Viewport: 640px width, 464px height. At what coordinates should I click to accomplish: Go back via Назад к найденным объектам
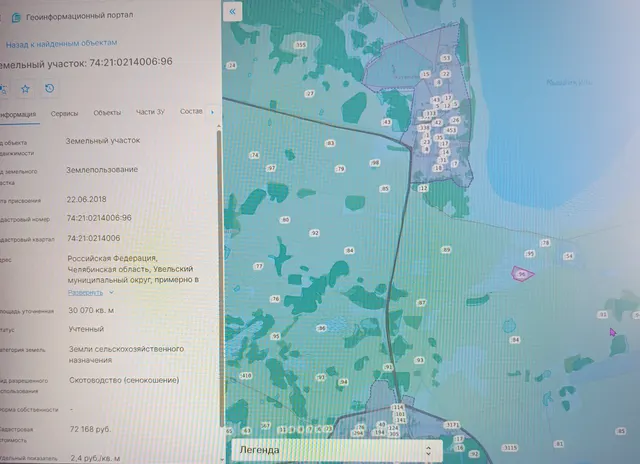point(61,43)
